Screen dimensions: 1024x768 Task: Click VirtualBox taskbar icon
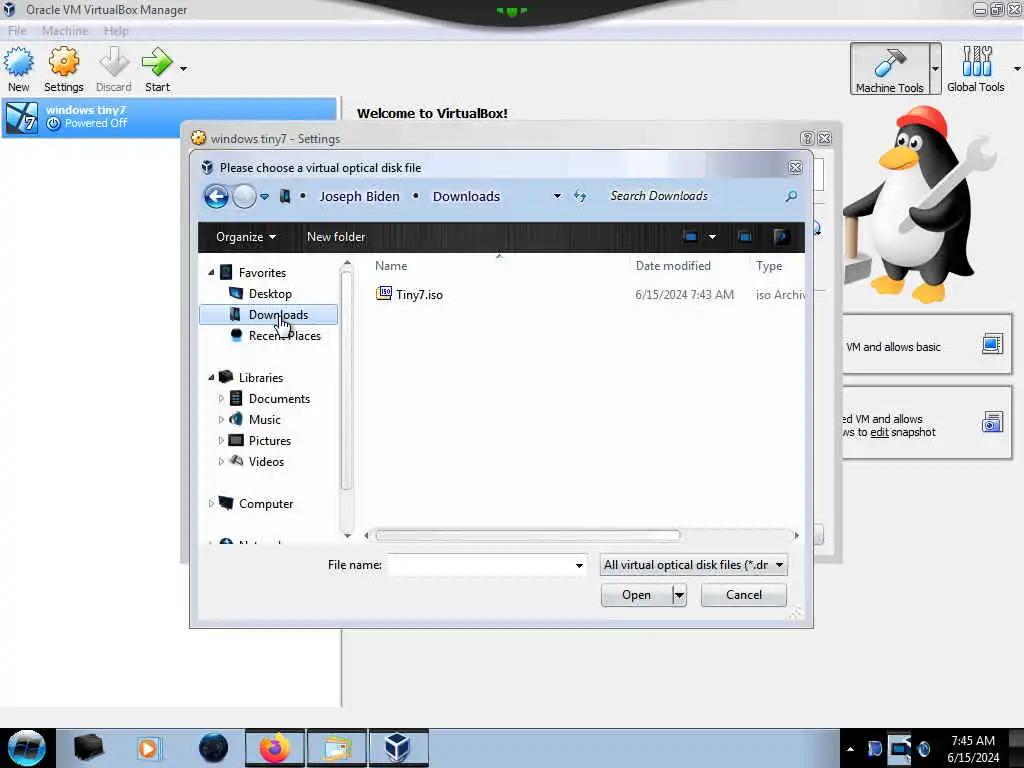click(x=398, y=748)
